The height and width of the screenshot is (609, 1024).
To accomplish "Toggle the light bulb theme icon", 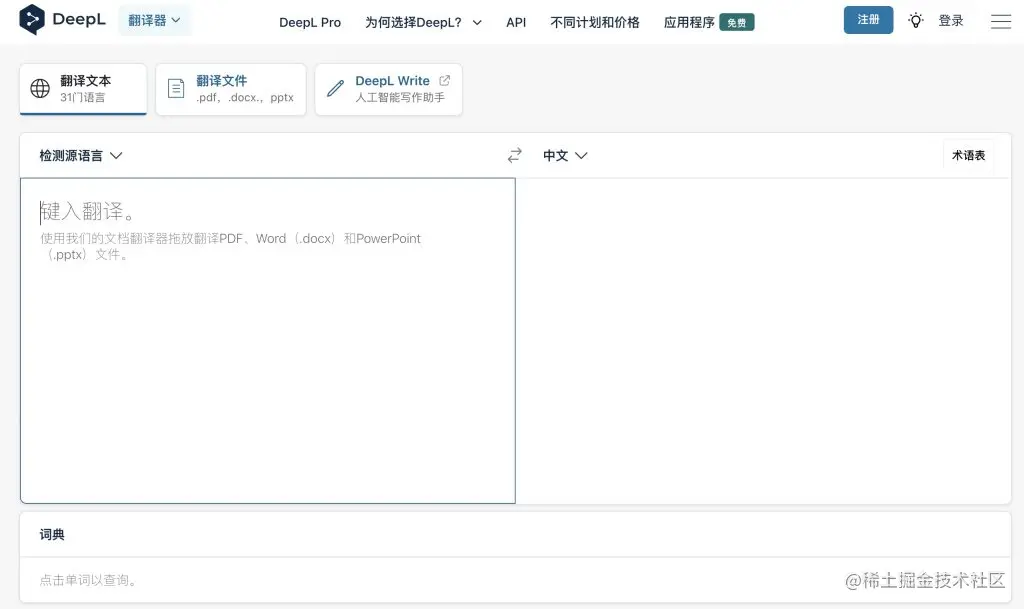I will pyautogui.click(x=916, y=20).
